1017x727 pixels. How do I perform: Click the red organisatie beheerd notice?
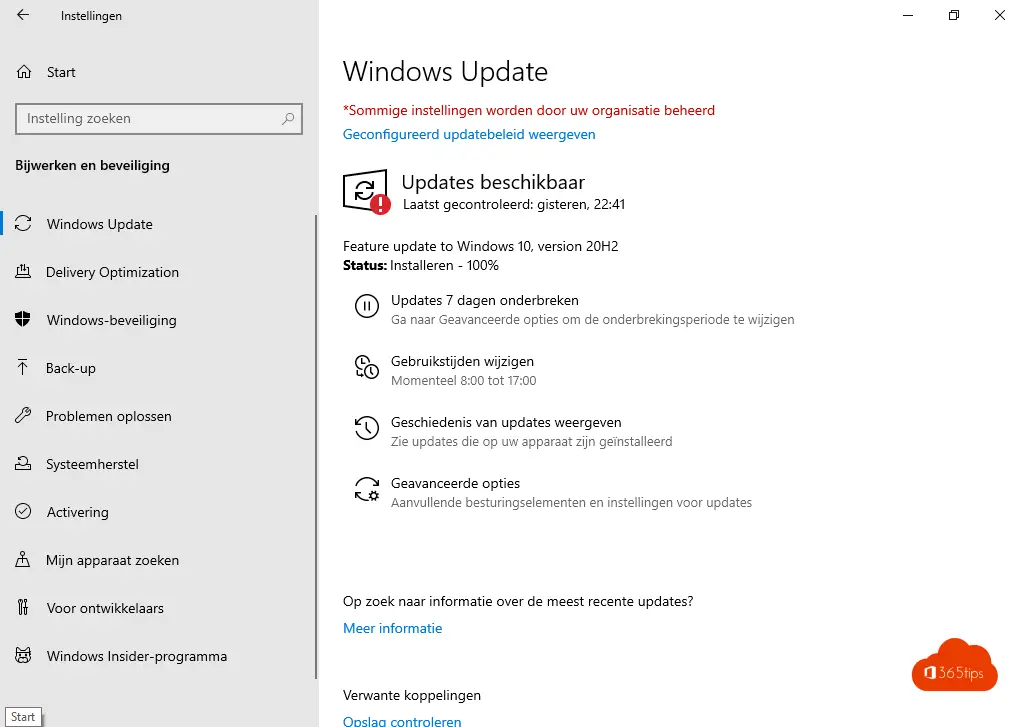coord(529,110)
